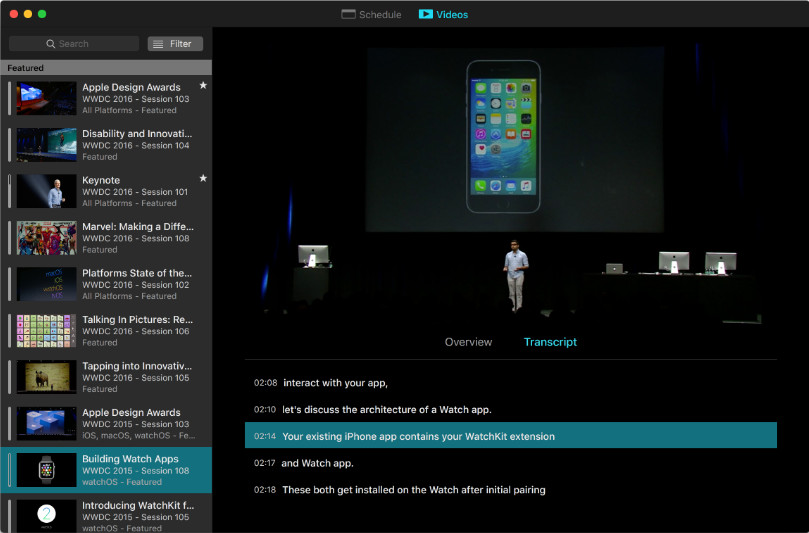Click the Videos play icon
Viewport: 809px width, 533px height.
426,14
